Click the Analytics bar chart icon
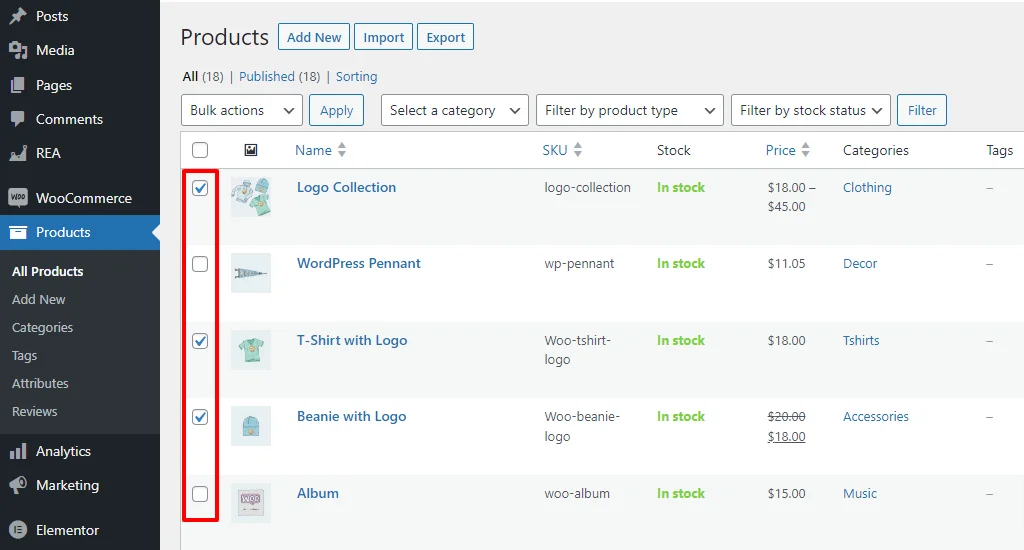This screenshot has width=1024, height=550. (18, 451)
